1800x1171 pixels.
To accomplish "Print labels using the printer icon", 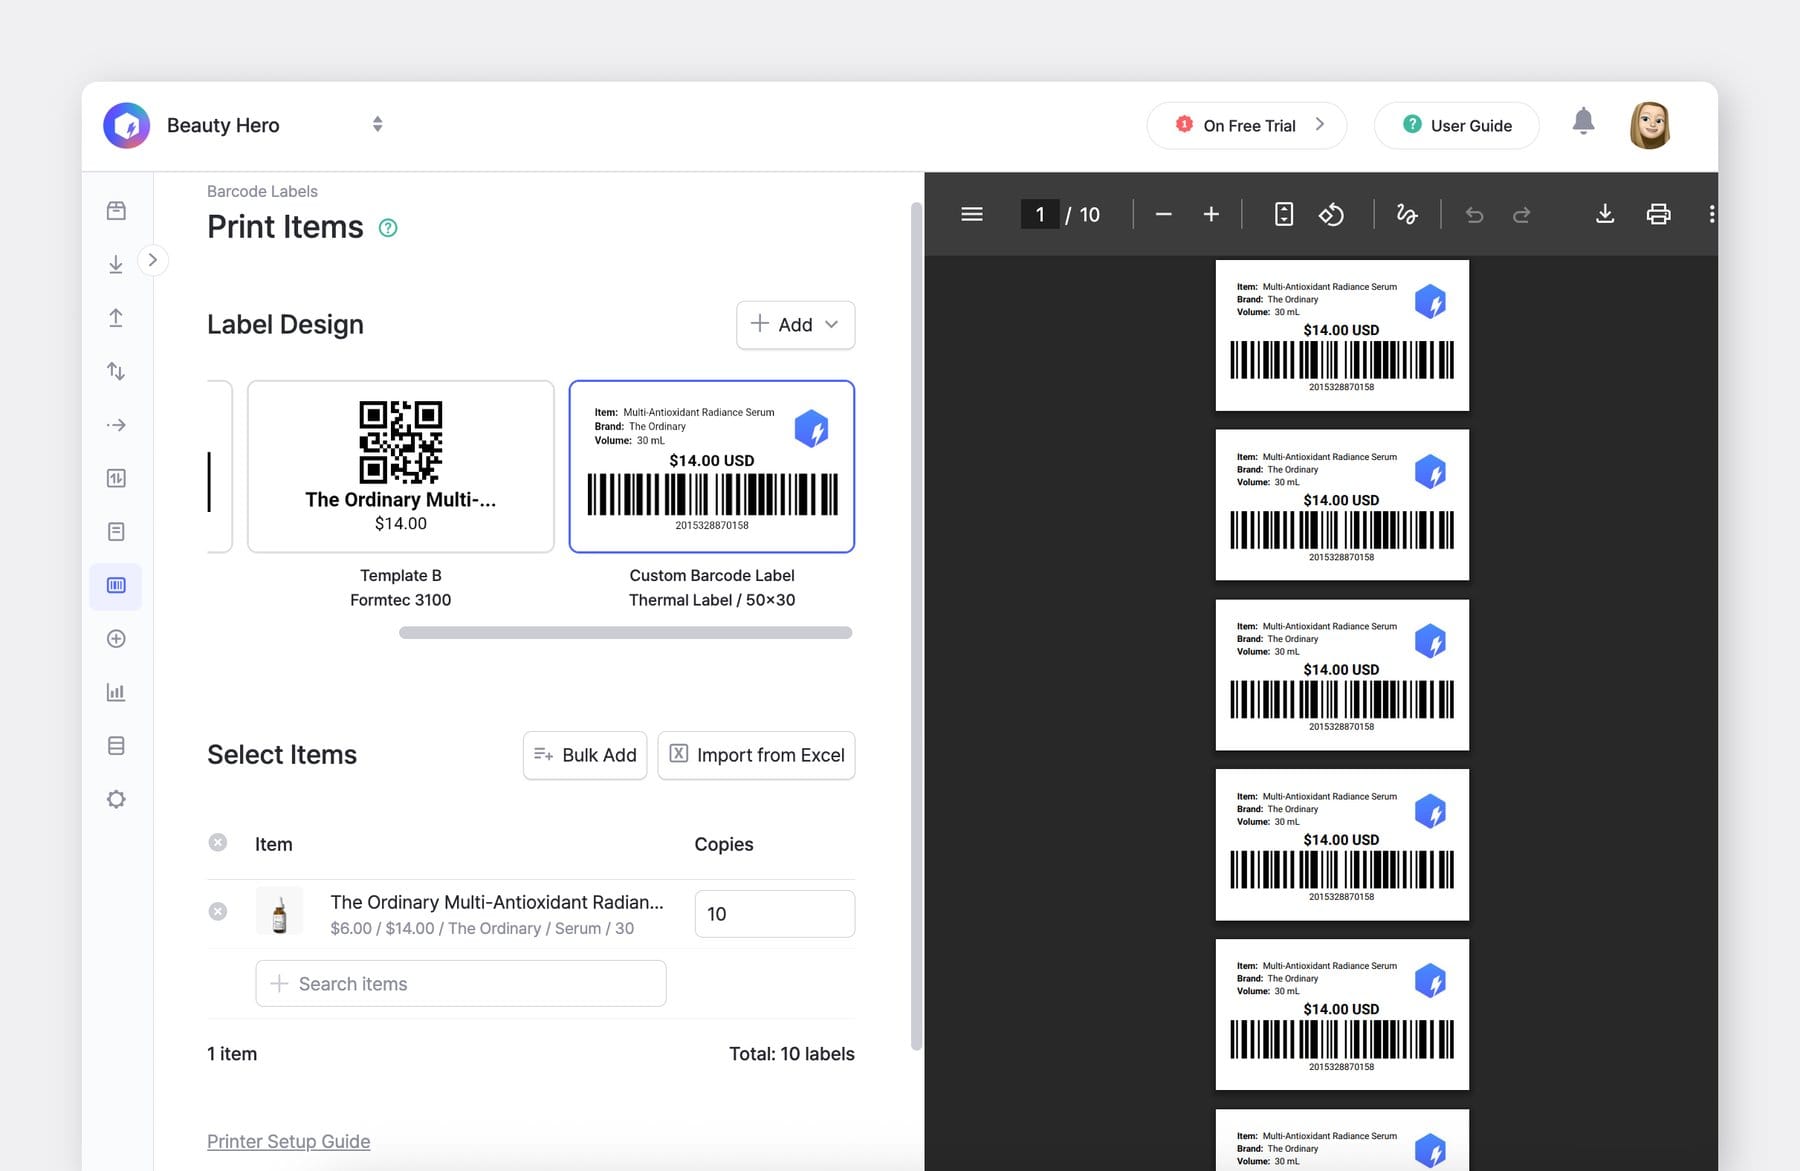I will click(x=1657, y=214).
